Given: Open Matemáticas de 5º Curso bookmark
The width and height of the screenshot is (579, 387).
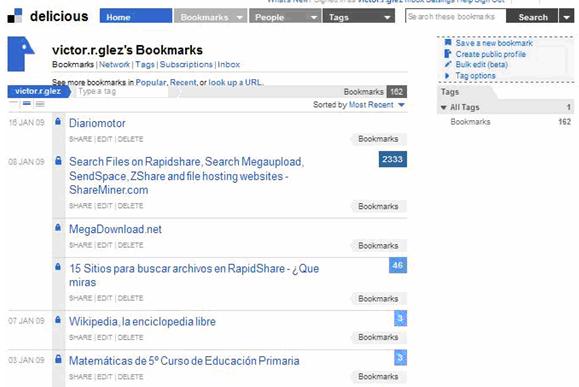Looking at the screenshot, I should pos(184,361).
